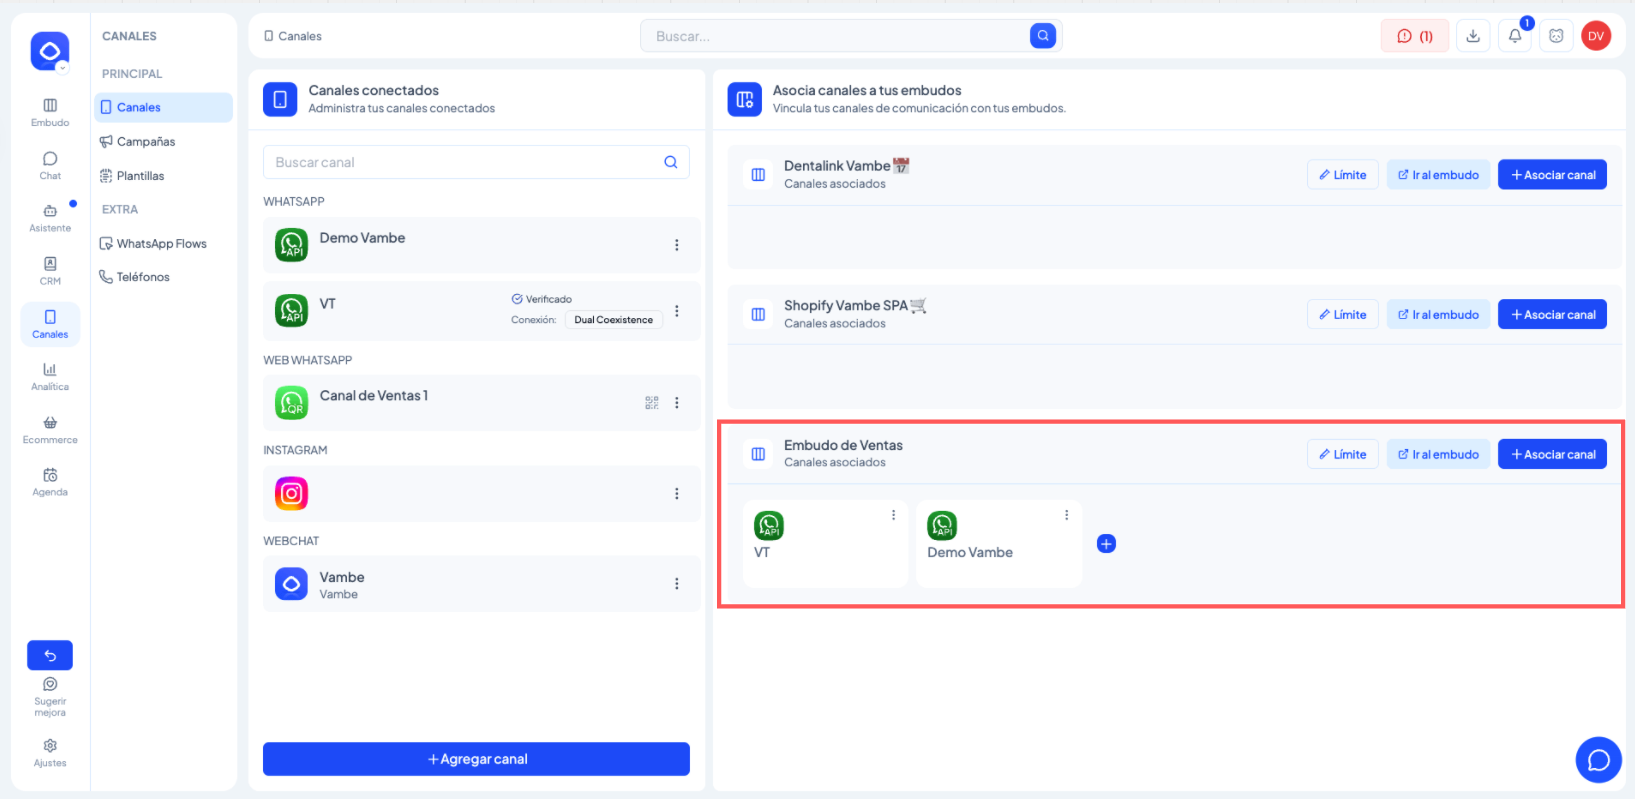
Task: Click Asociar canal for Dentalink Vambe
Action: 1552,175
